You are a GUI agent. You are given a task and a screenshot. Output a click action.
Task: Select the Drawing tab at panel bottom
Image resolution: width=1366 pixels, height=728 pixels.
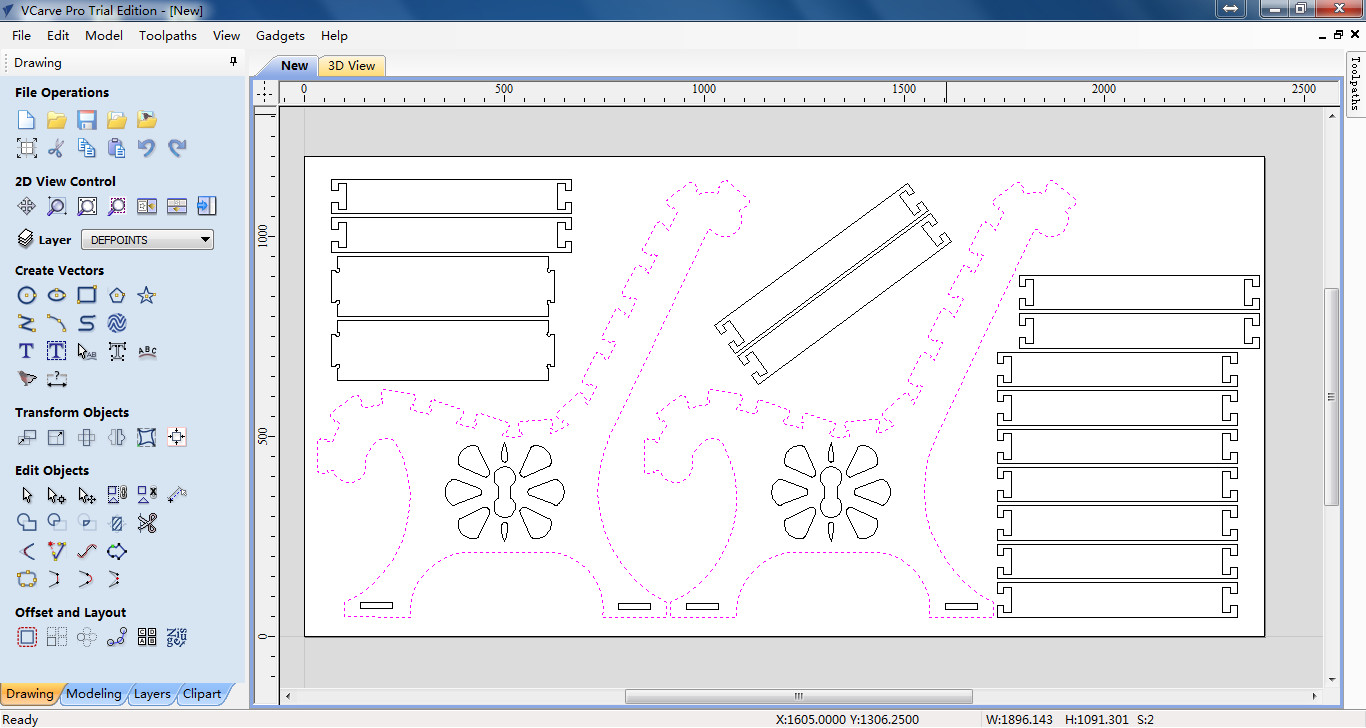pos(30,693)
